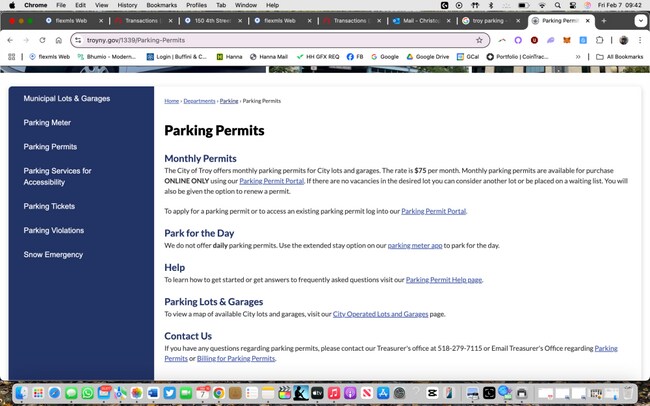Image resolution: width=650 pixels, height=406 pixels.
Task: Open the Extensions puzzle icon
Action: pyautogui.click(x=599, y=40)
